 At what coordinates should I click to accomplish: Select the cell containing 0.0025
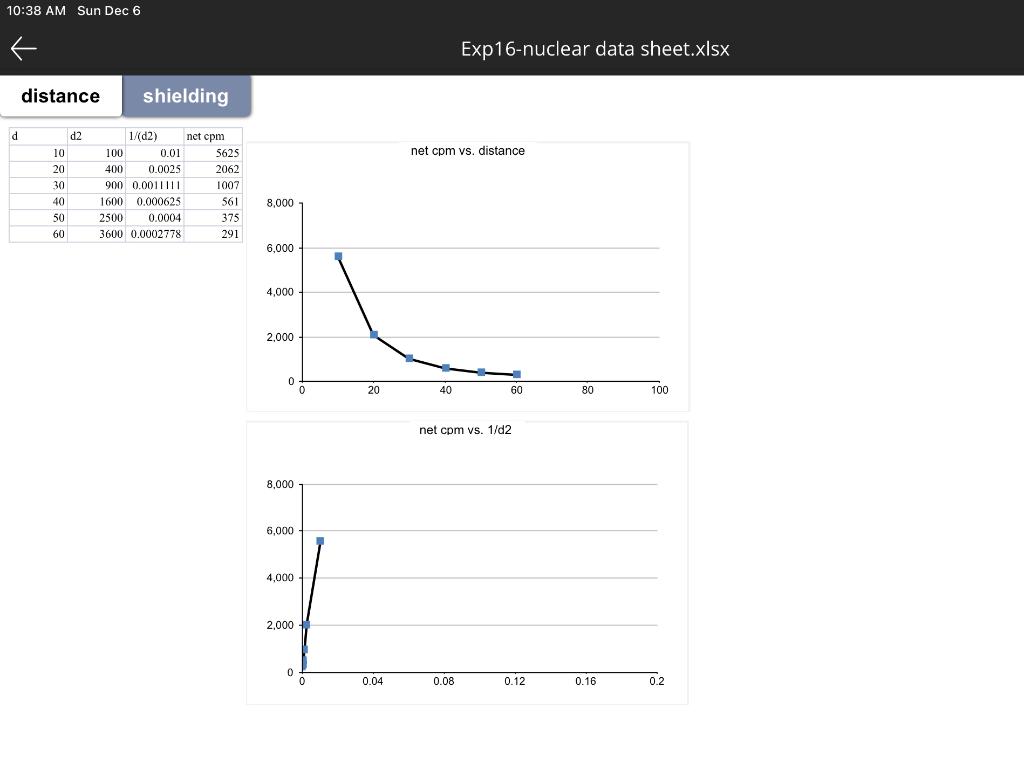coord(155,169)
